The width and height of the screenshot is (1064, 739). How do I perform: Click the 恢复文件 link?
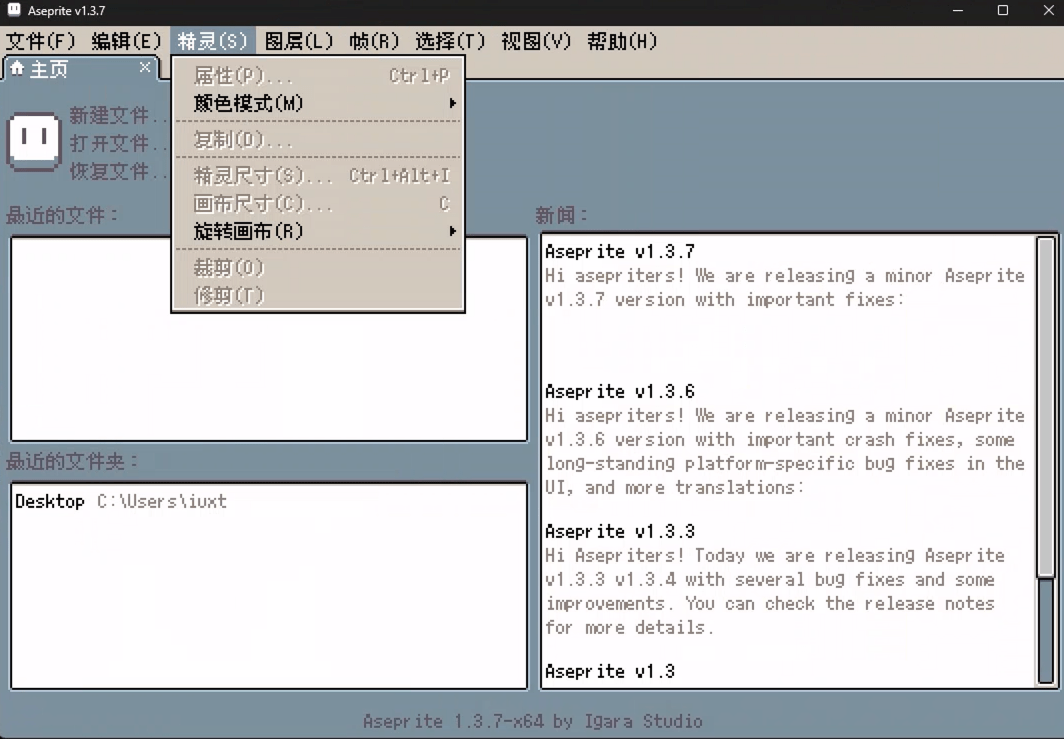[x=117, y=171]
